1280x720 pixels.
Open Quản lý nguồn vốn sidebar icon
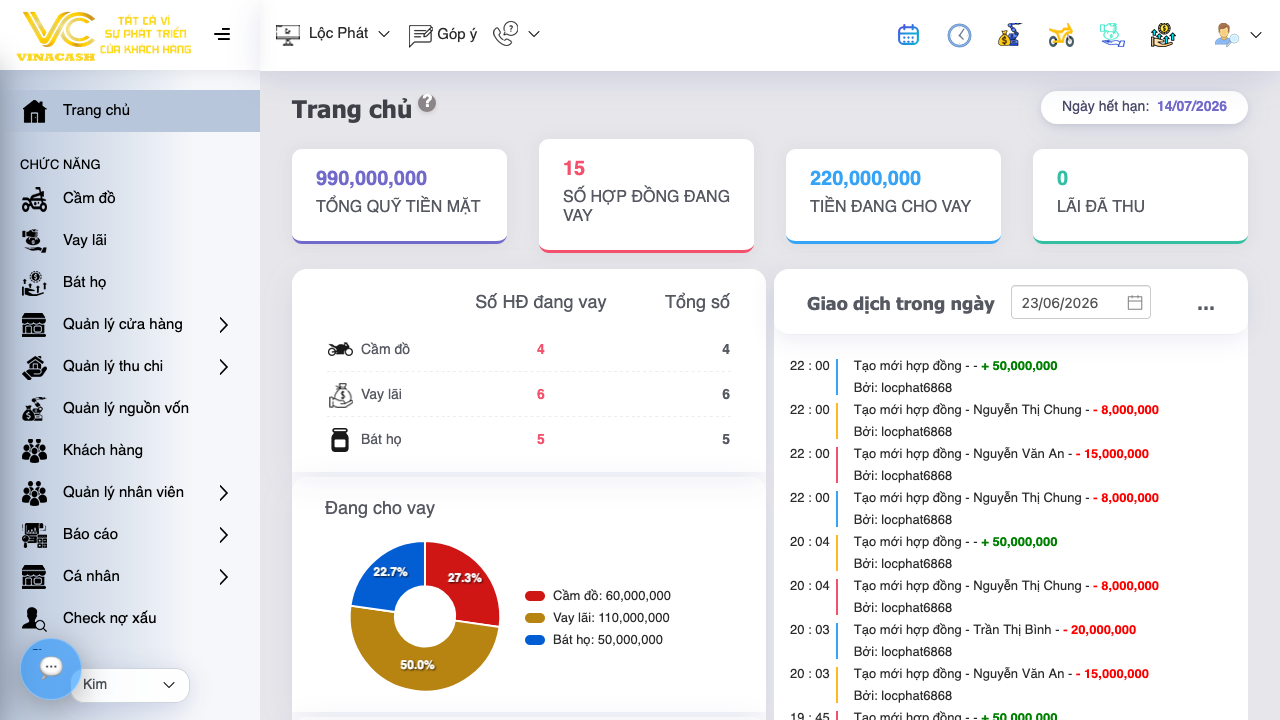(x=34, y=408)
